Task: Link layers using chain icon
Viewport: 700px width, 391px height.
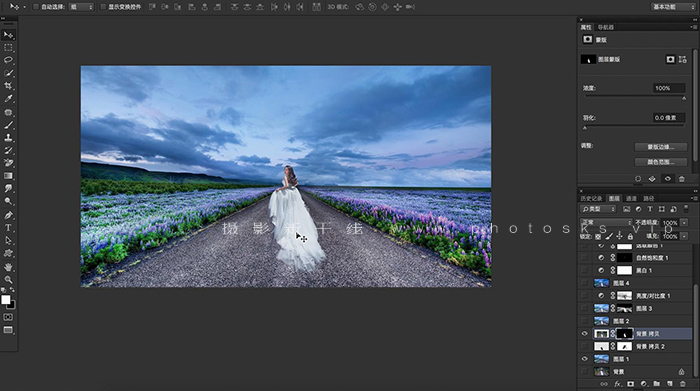Action: pos(604,384)
